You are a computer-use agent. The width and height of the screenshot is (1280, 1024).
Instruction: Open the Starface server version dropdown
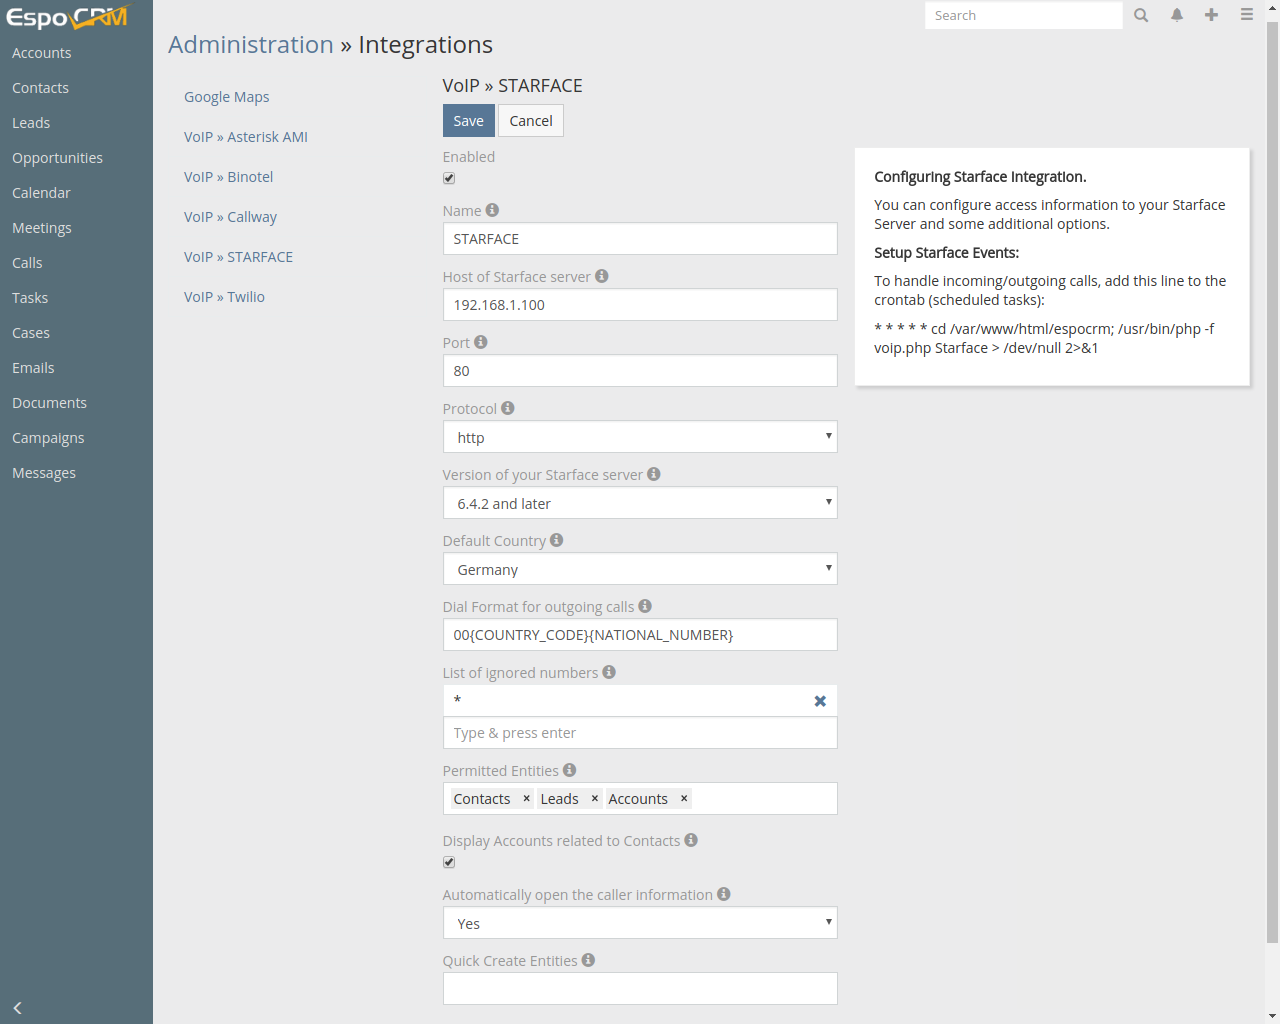[x=640, y=503]
